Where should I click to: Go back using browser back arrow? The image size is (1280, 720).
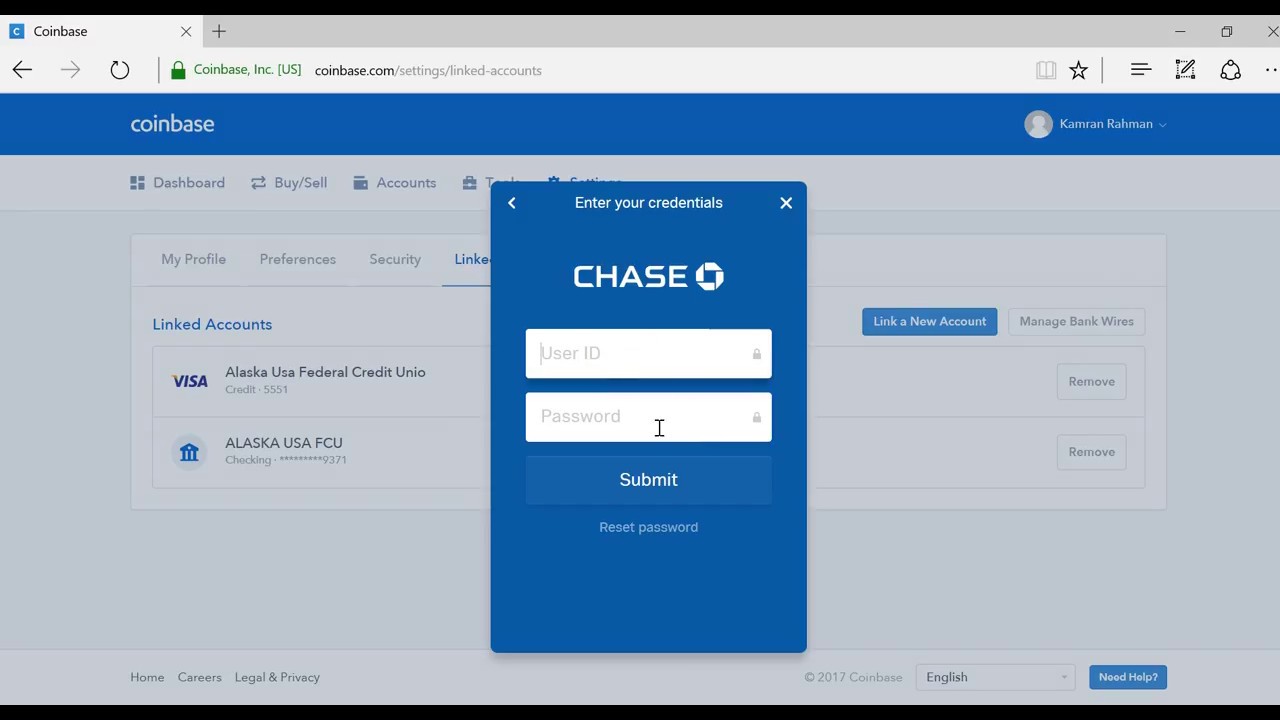(x=22, y=70)
